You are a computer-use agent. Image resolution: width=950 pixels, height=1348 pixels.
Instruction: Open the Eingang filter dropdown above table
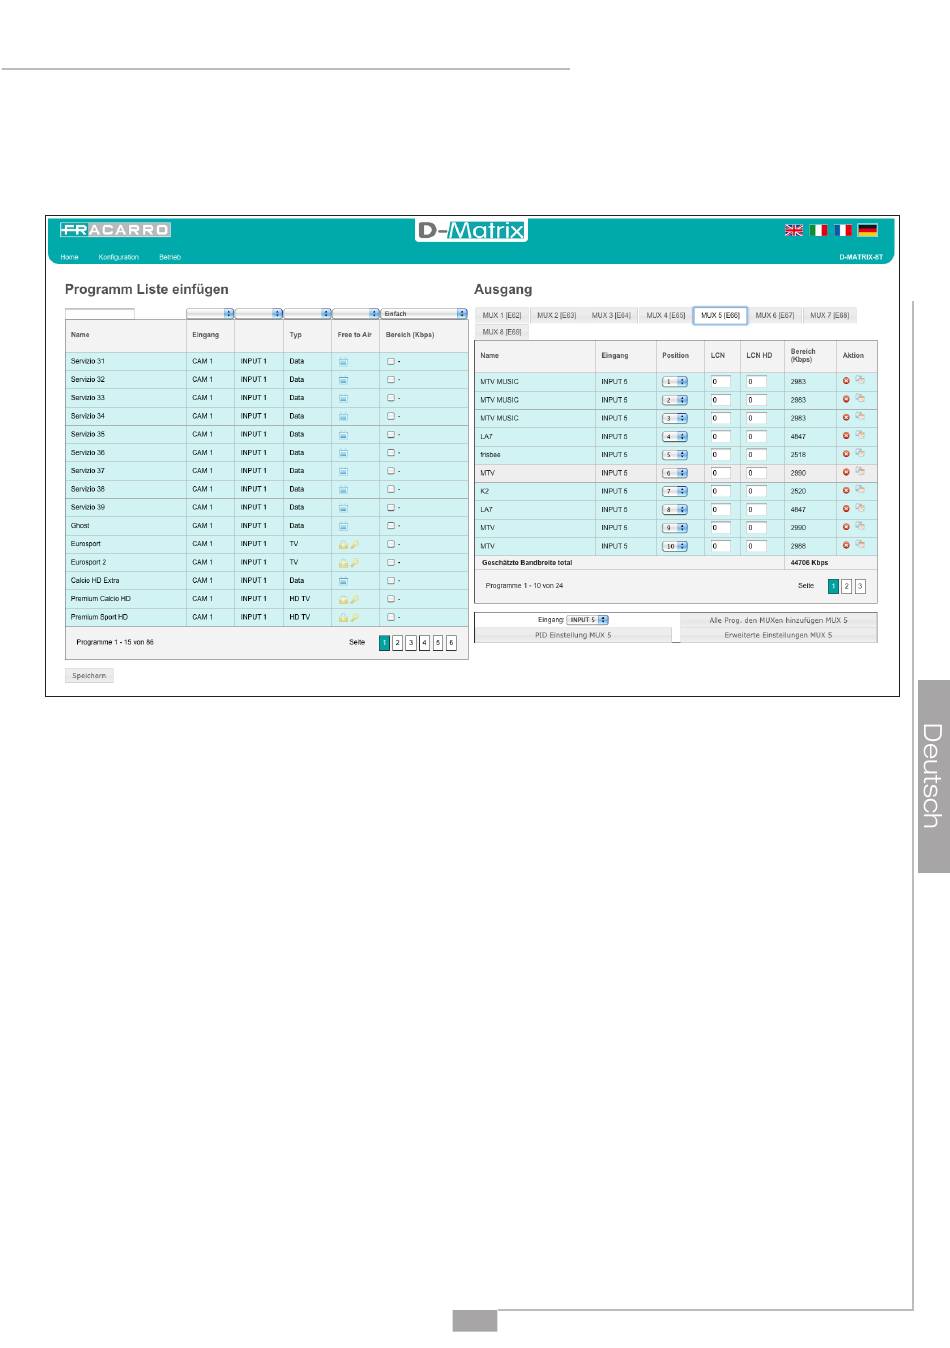click(210, 314)
